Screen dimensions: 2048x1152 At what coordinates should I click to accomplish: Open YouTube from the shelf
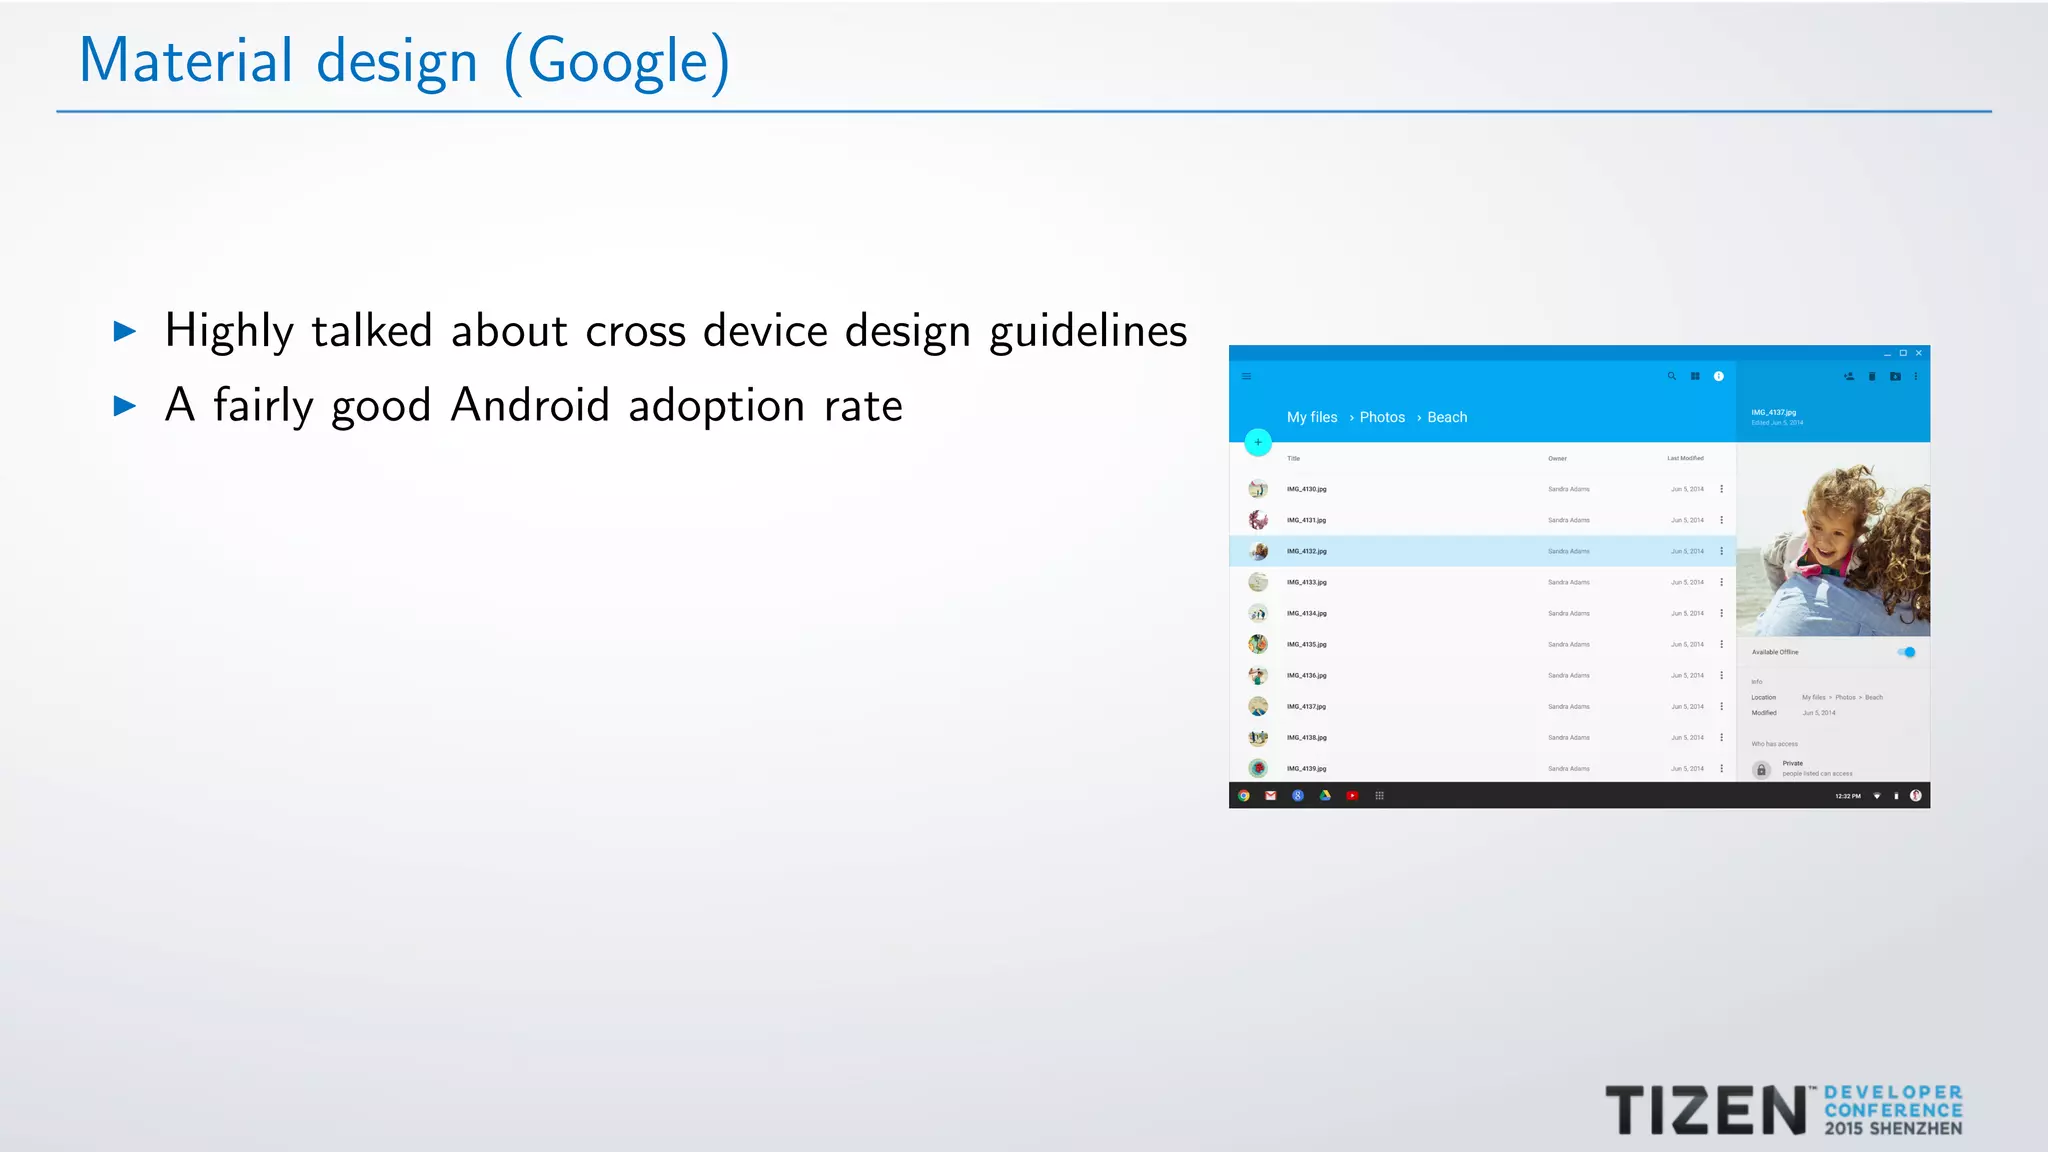click(1352, 796)
